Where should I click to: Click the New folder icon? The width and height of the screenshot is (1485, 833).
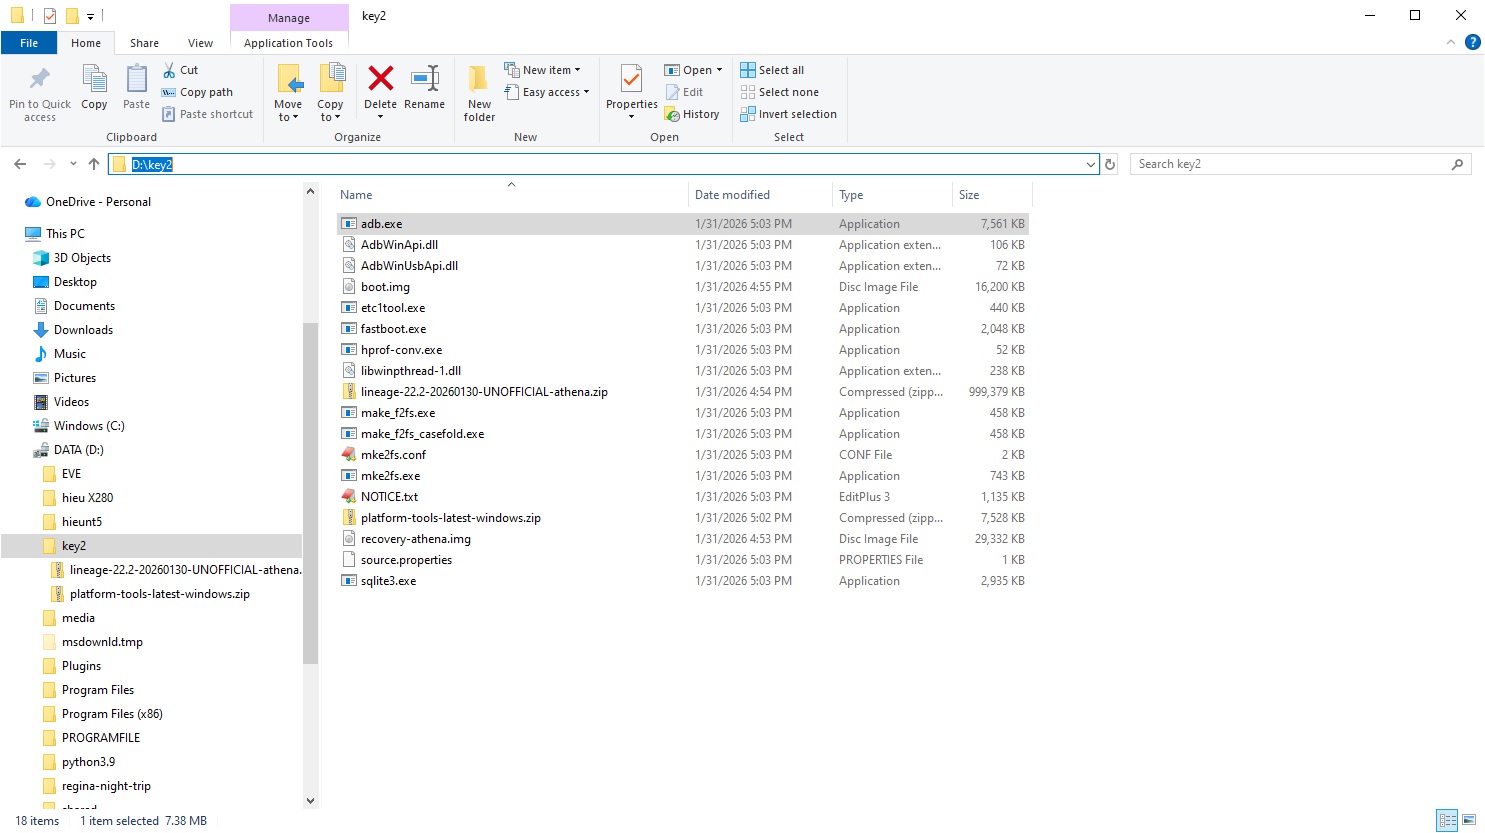point(479,79)
